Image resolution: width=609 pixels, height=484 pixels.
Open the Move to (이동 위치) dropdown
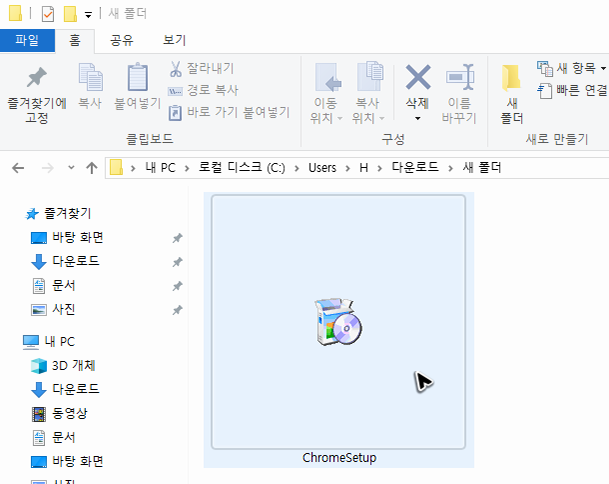326,118
